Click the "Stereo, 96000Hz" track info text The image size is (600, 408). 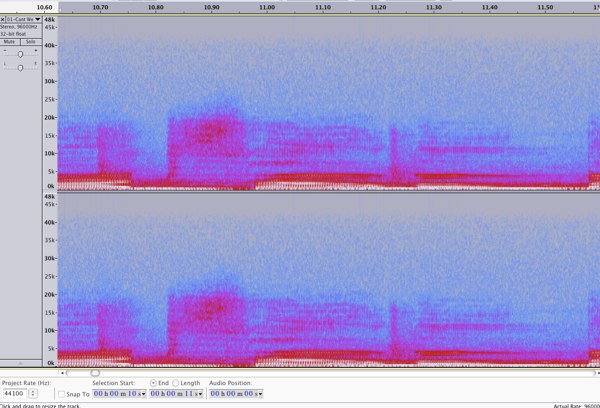point(19,27)
